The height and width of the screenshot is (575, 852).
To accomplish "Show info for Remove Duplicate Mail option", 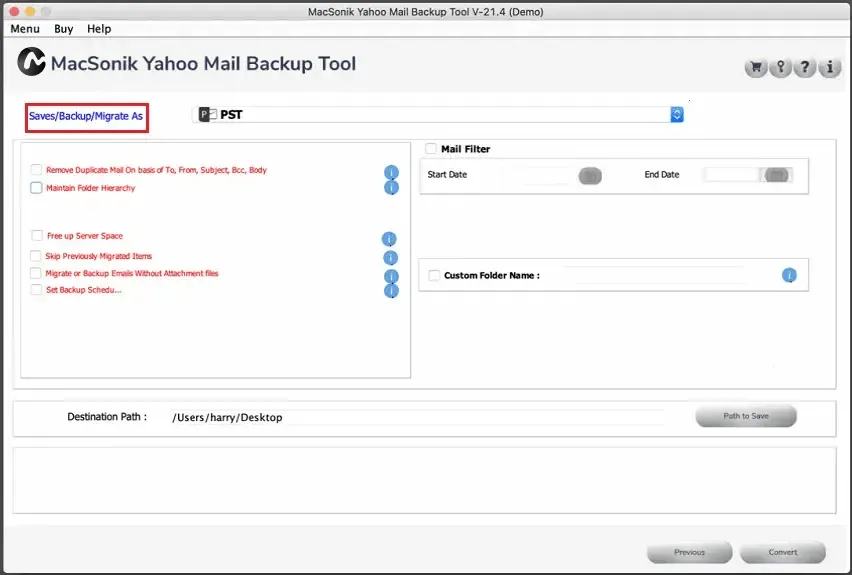I will tap(391, 172).
